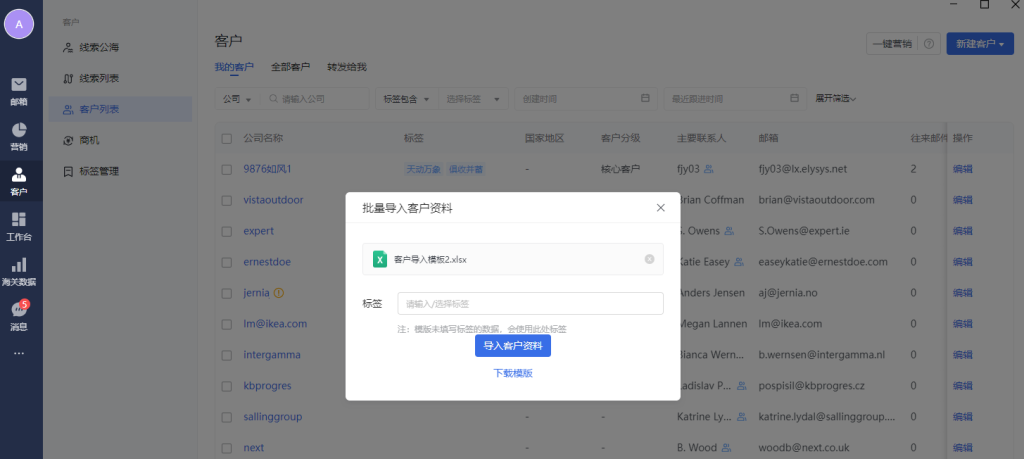Toggle the select-all checkbox in table header
Screen dimensions: 1024x459
coord(226,138)
